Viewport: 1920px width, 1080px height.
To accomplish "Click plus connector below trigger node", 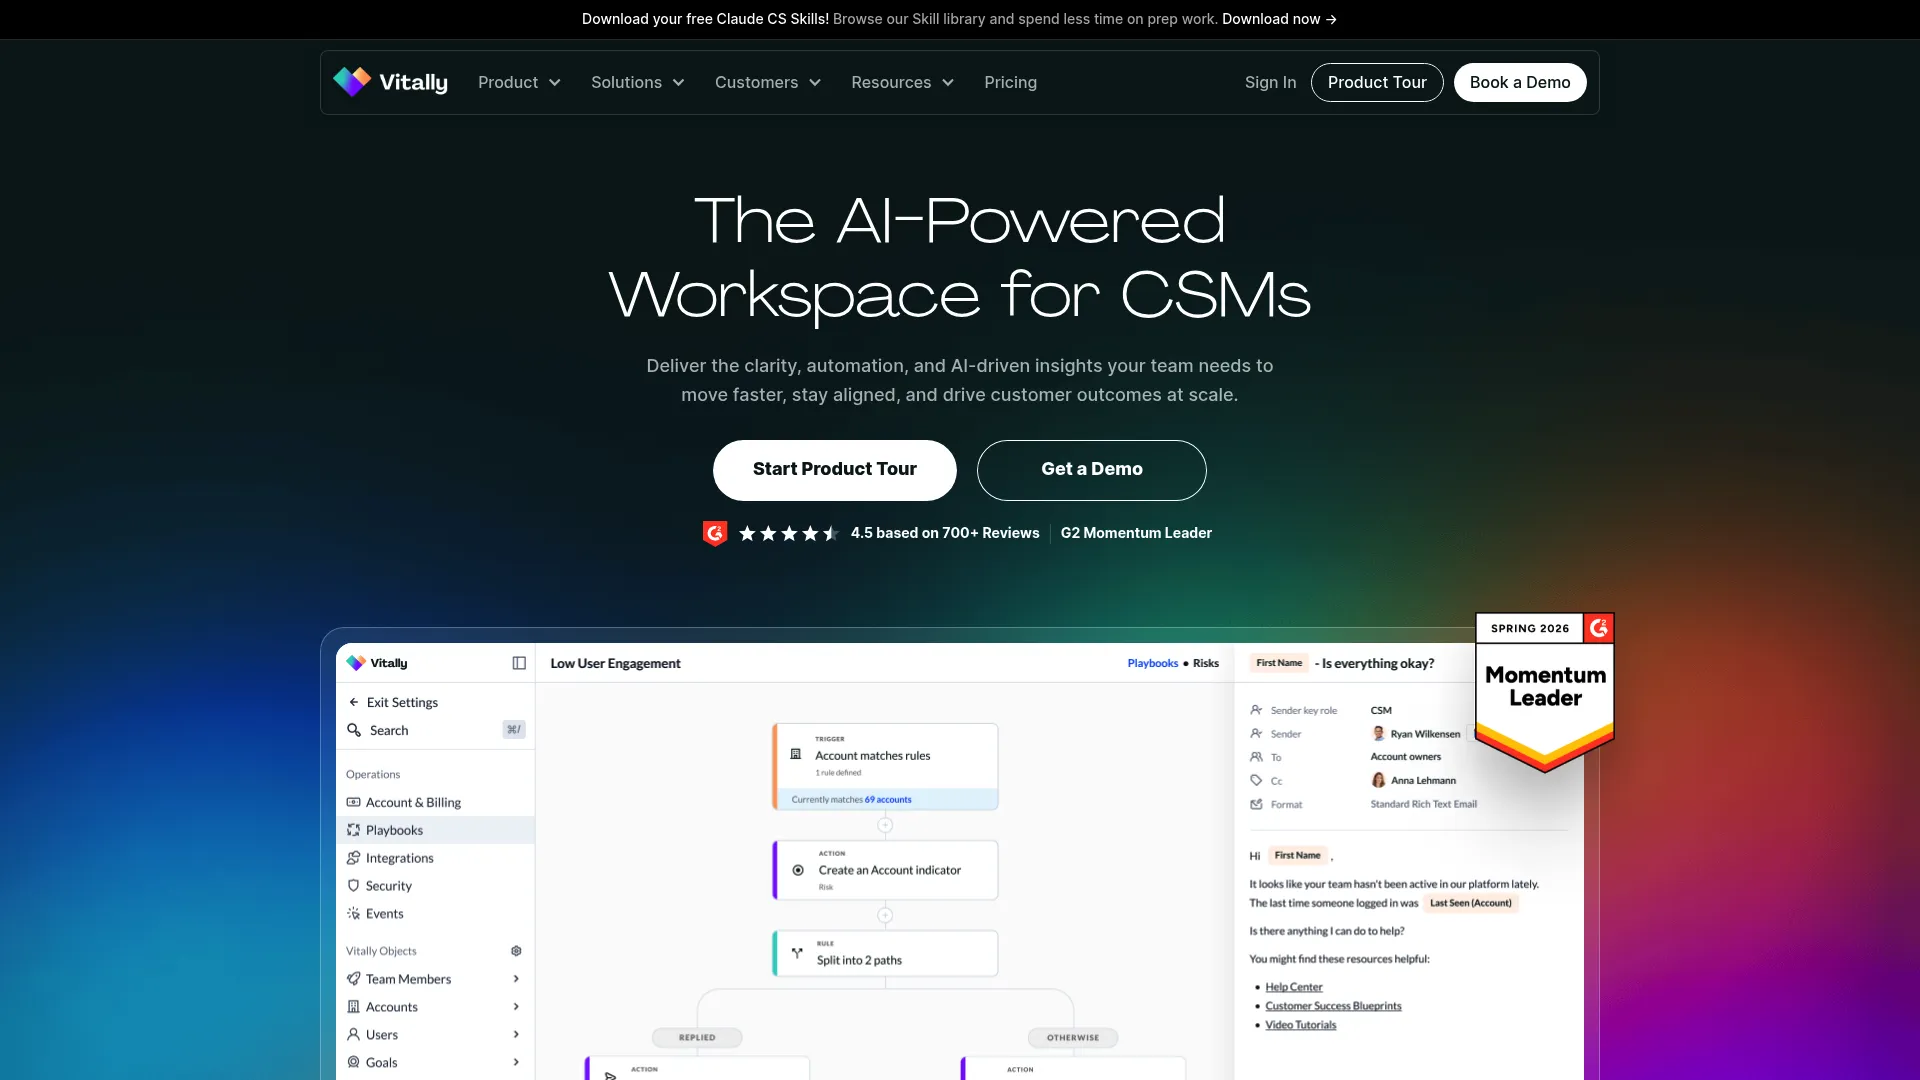I will coord(885,825).
